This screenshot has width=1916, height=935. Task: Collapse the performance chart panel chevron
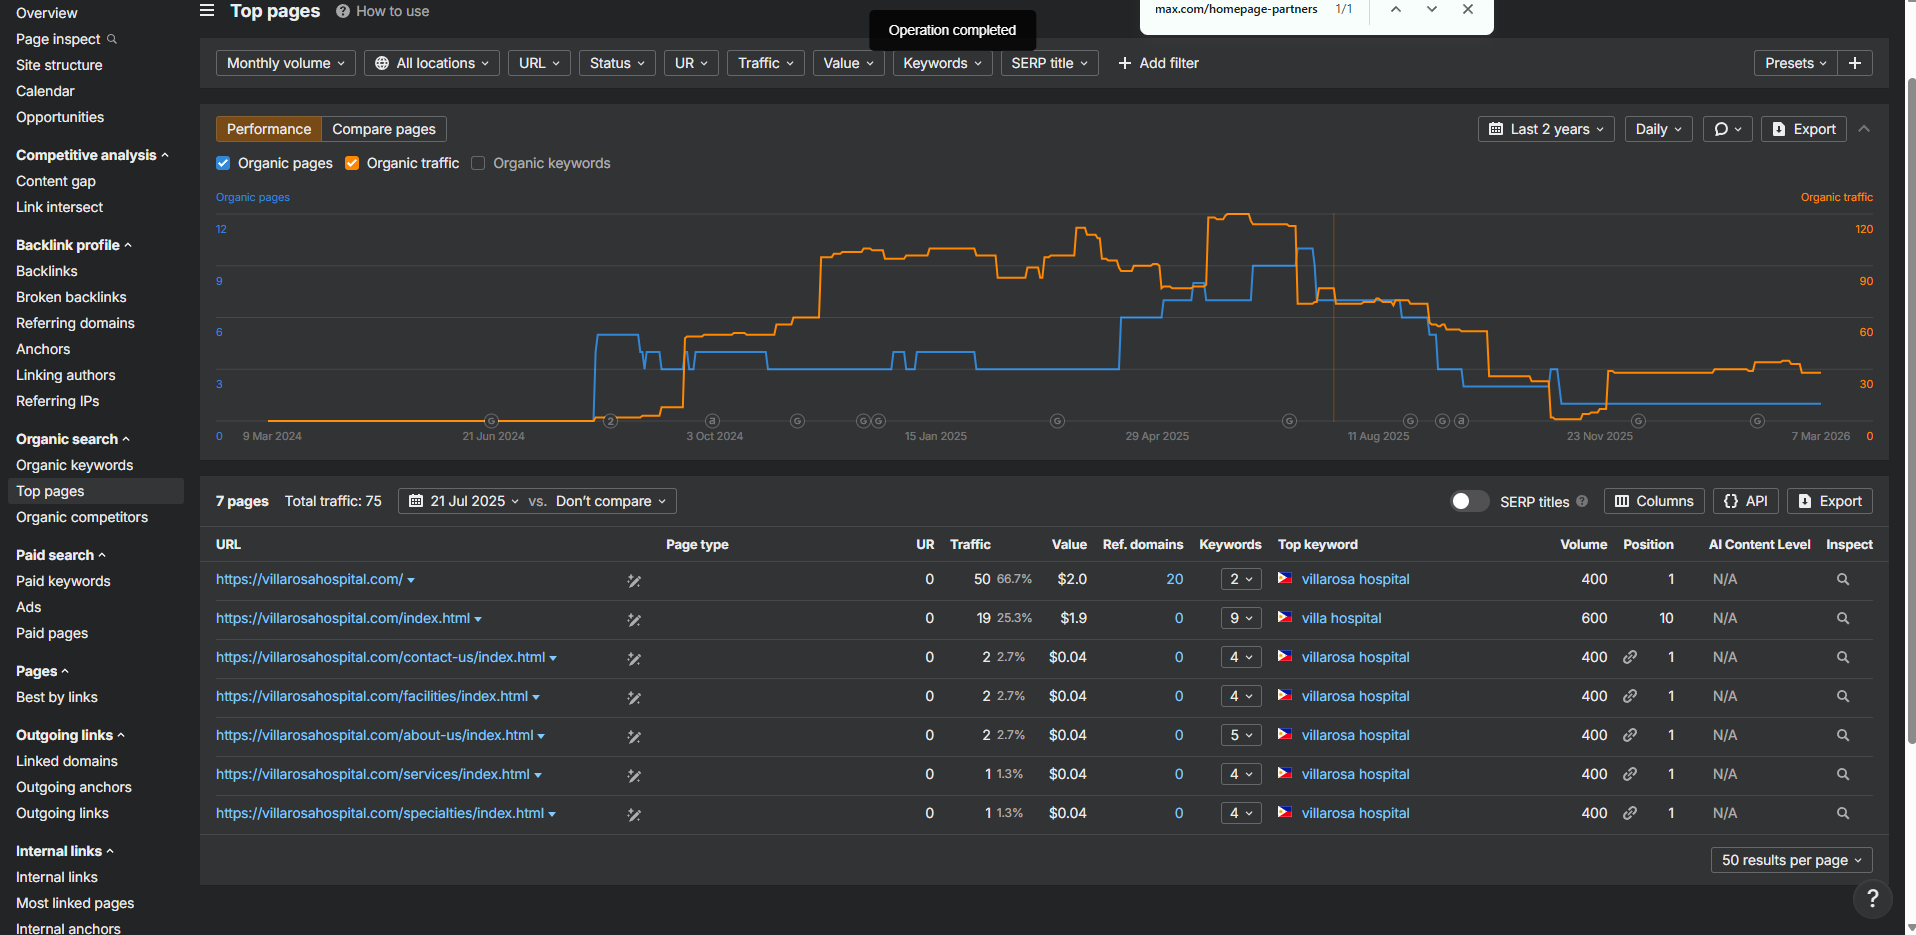(1864, 129)
